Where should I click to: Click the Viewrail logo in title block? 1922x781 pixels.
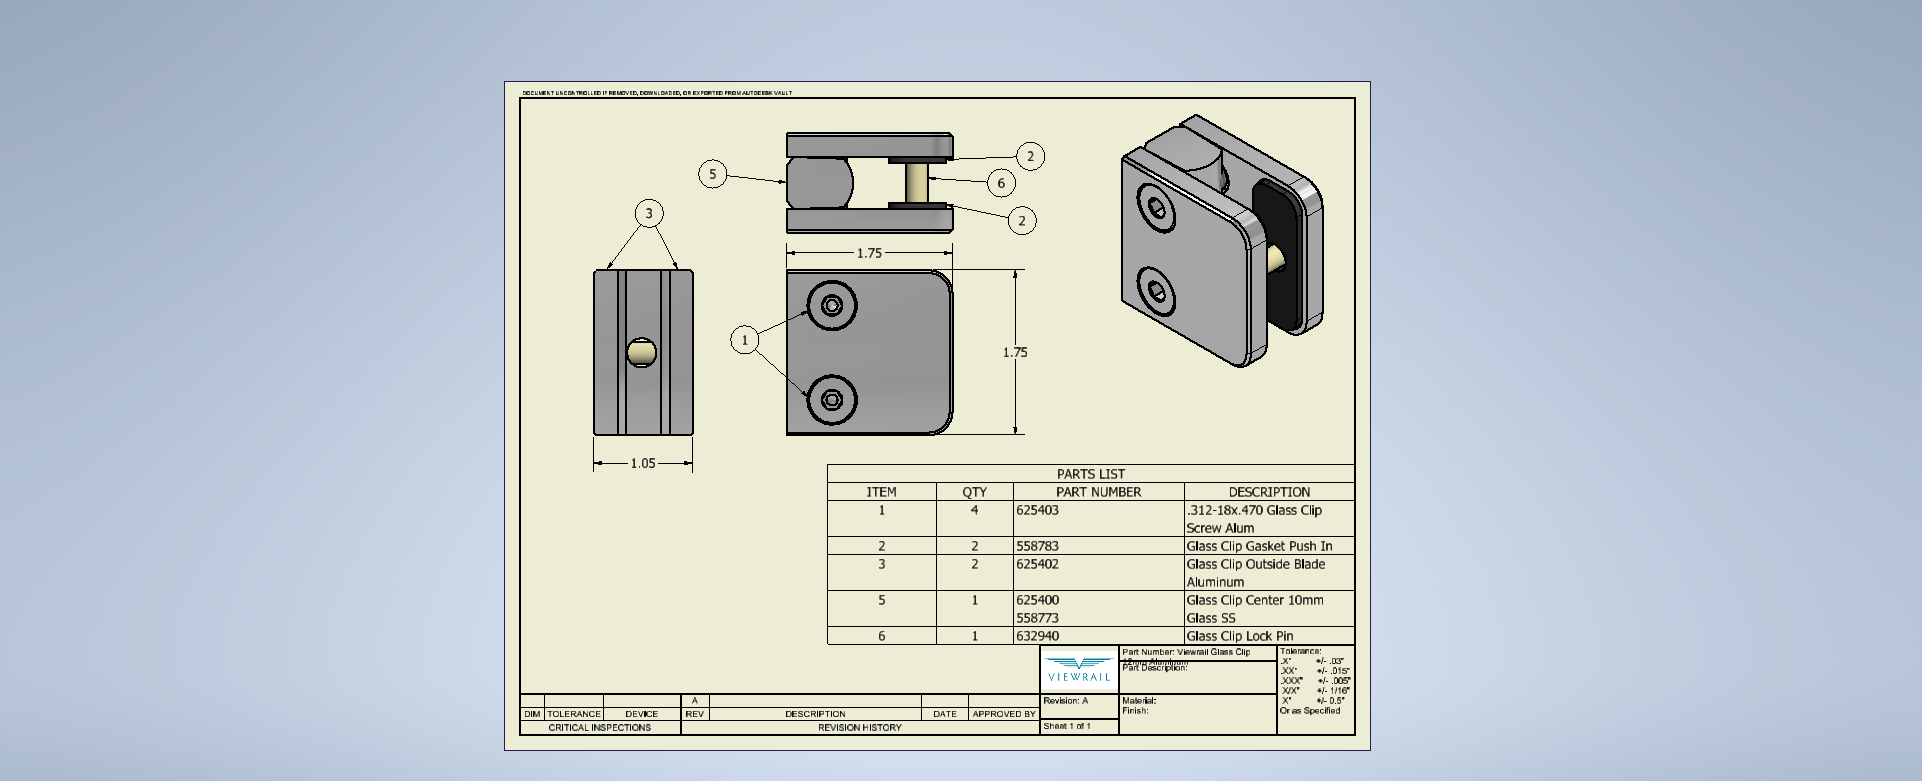(x=1079, y=670)
